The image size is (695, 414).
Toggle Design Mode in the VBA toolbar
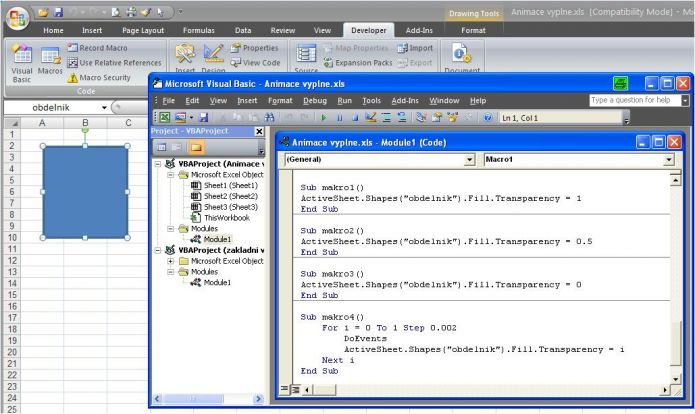pos(371,117)
